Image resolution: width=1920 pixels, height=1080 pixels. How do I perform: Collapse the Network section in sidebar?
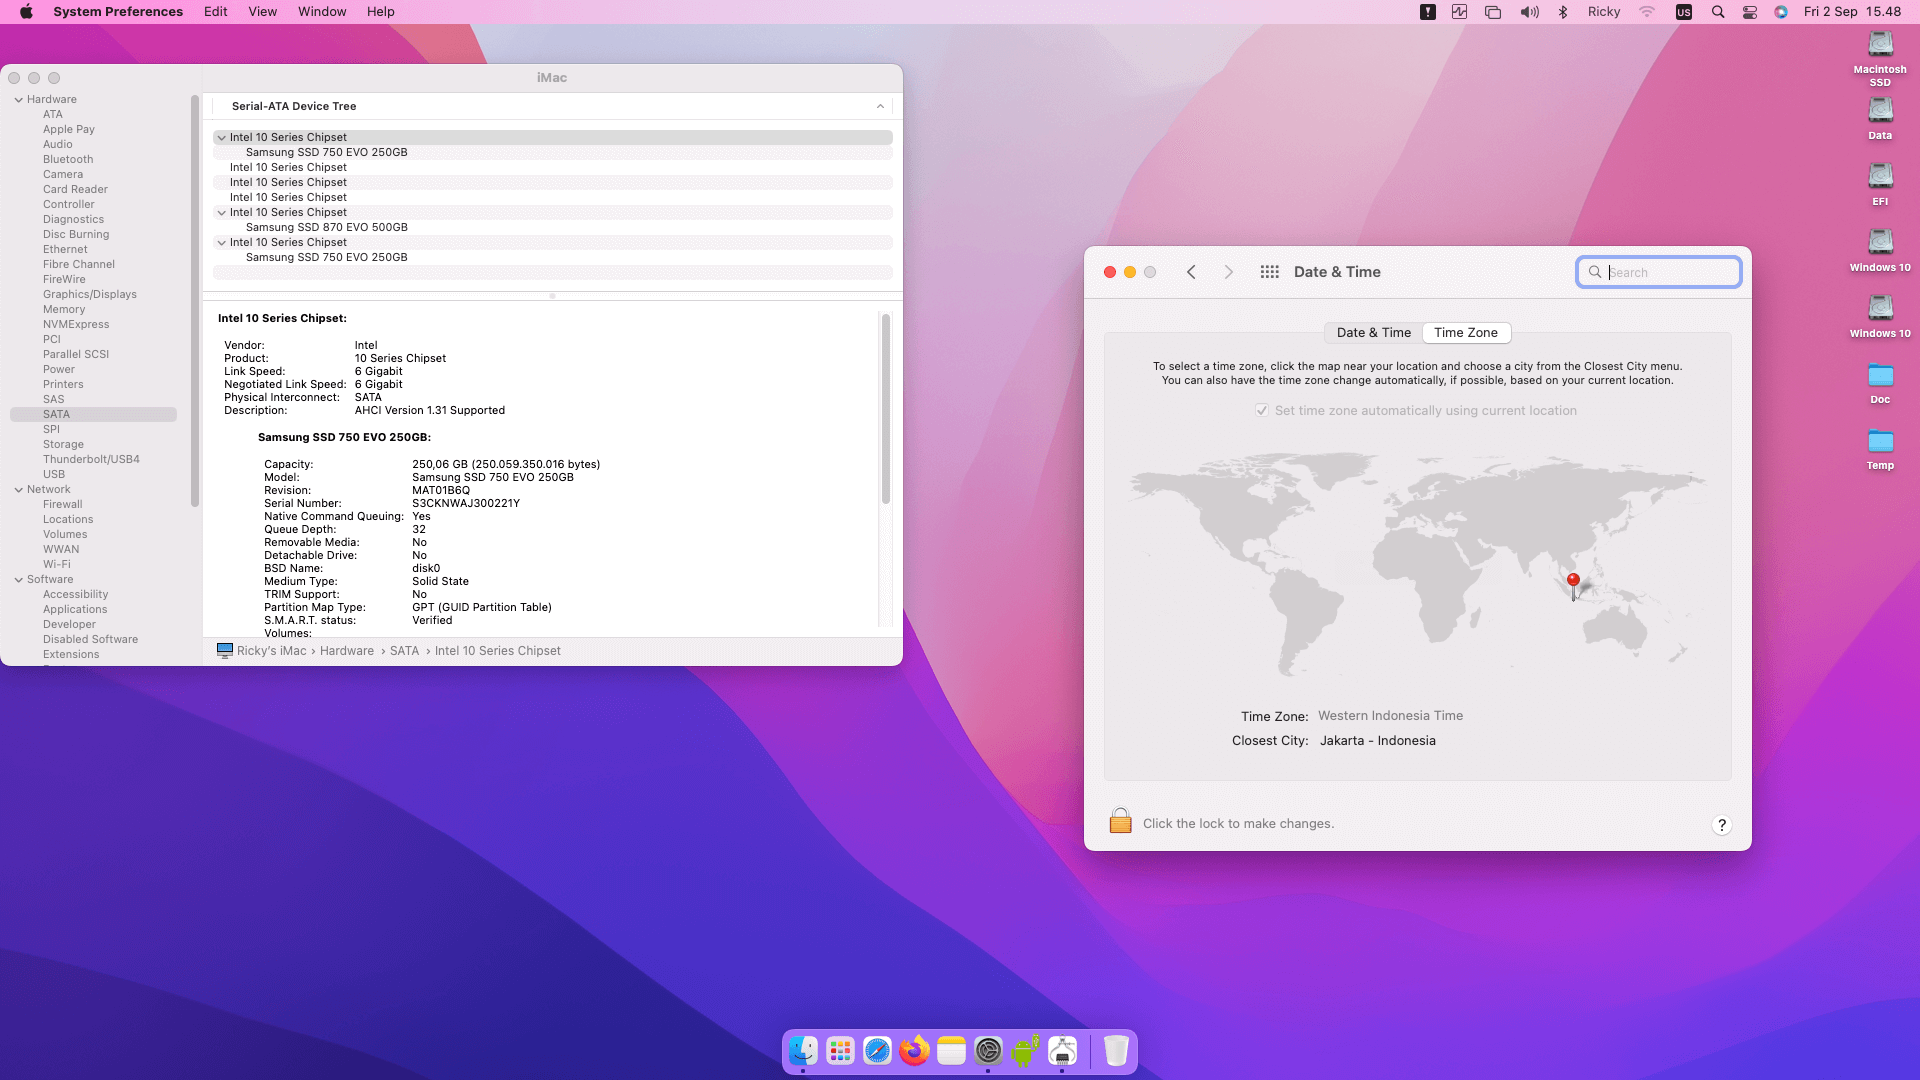[x=19, y=490]
